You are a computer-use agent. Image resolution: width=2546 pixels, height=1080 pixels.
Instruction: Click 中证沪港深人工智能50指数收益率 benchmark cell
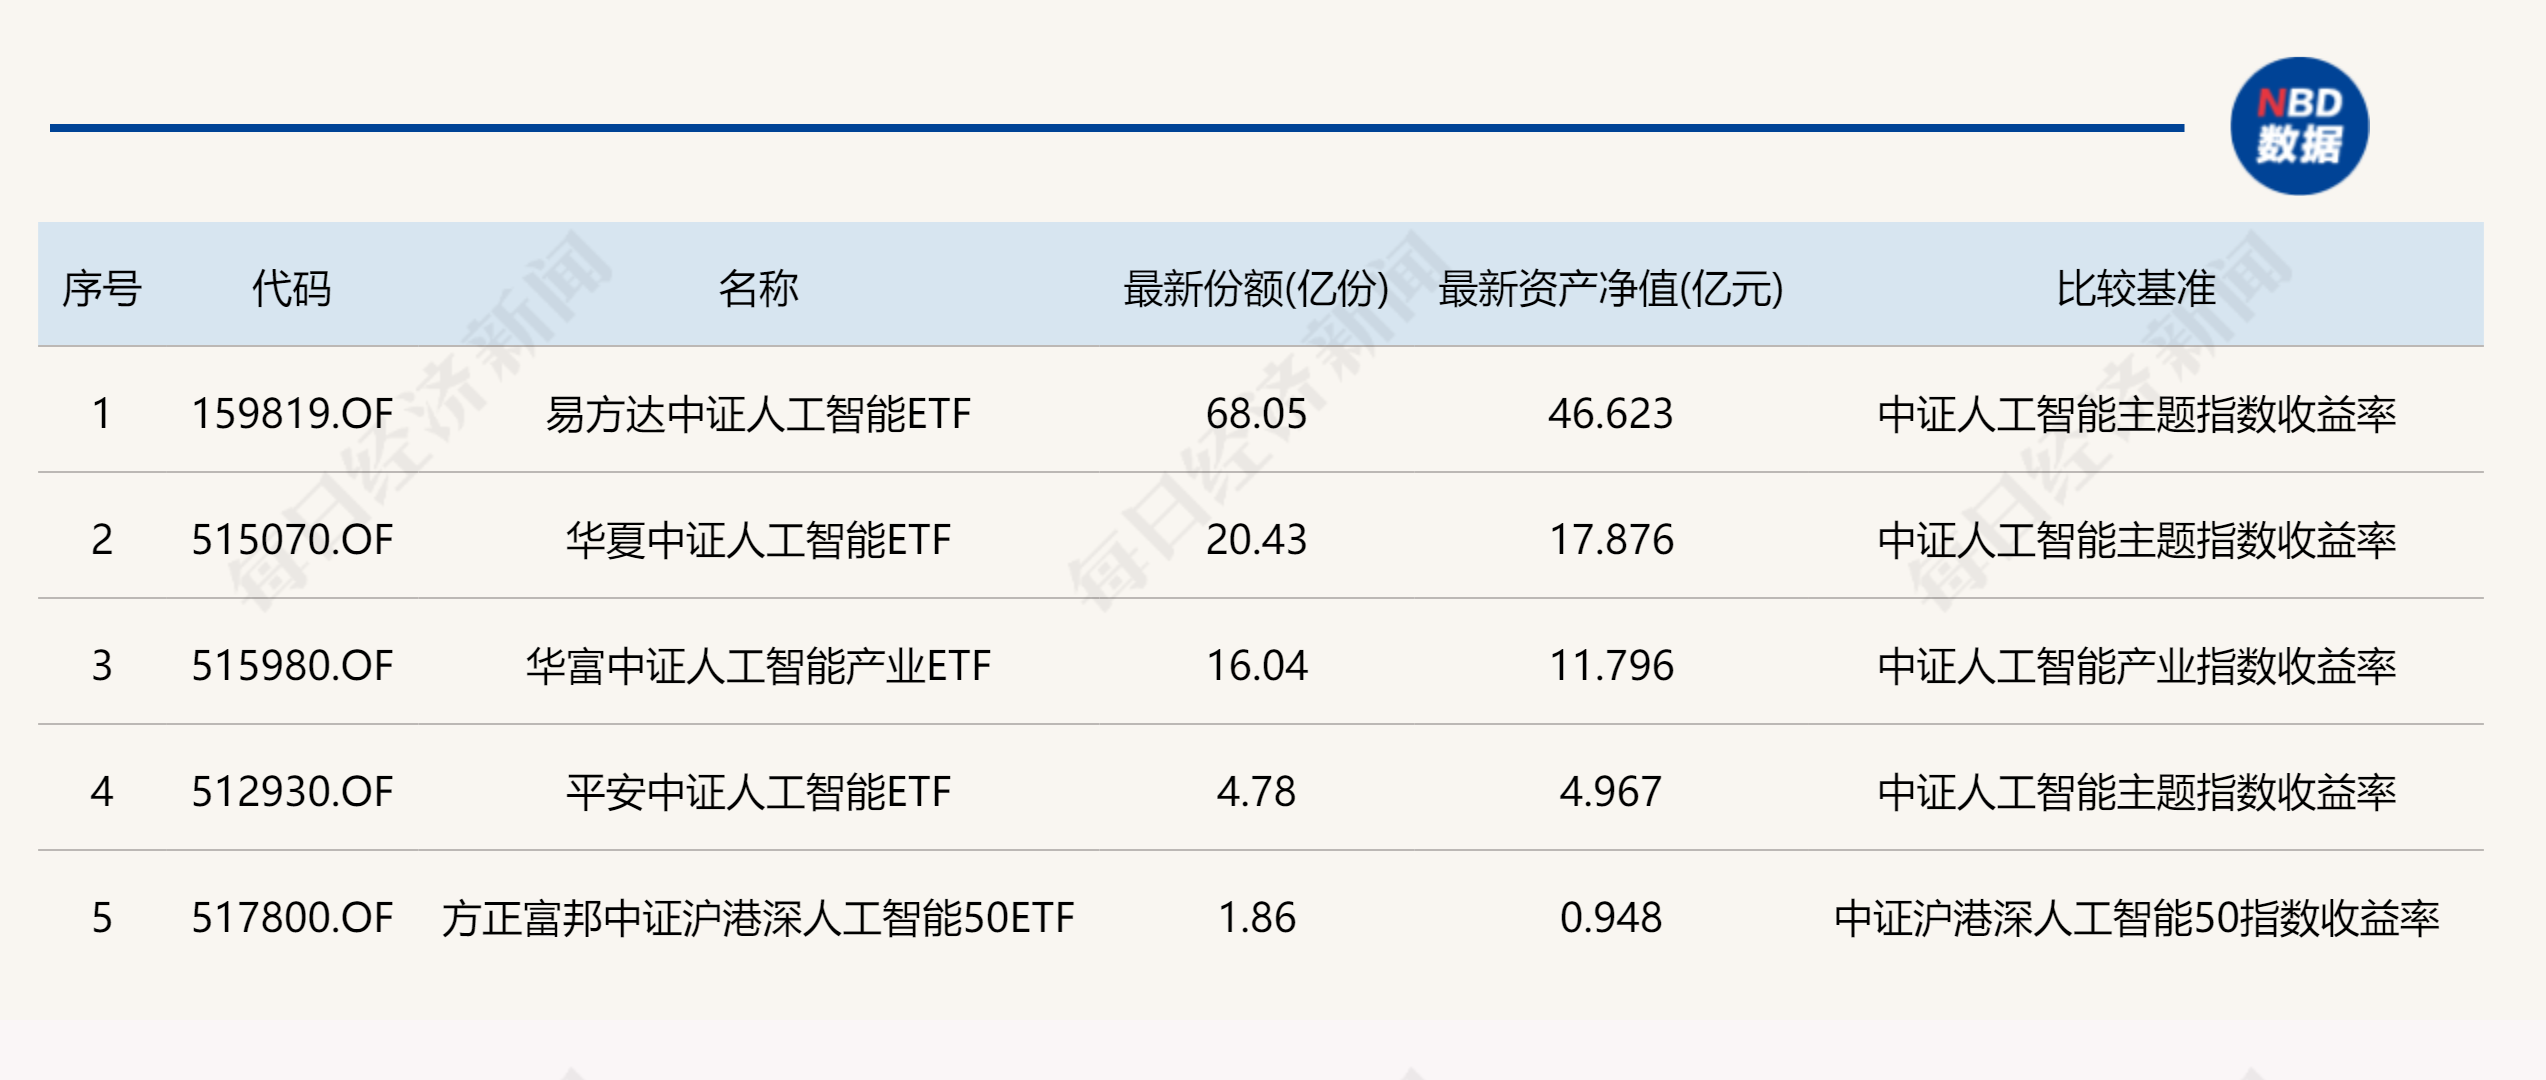(x=2136, y=917)
